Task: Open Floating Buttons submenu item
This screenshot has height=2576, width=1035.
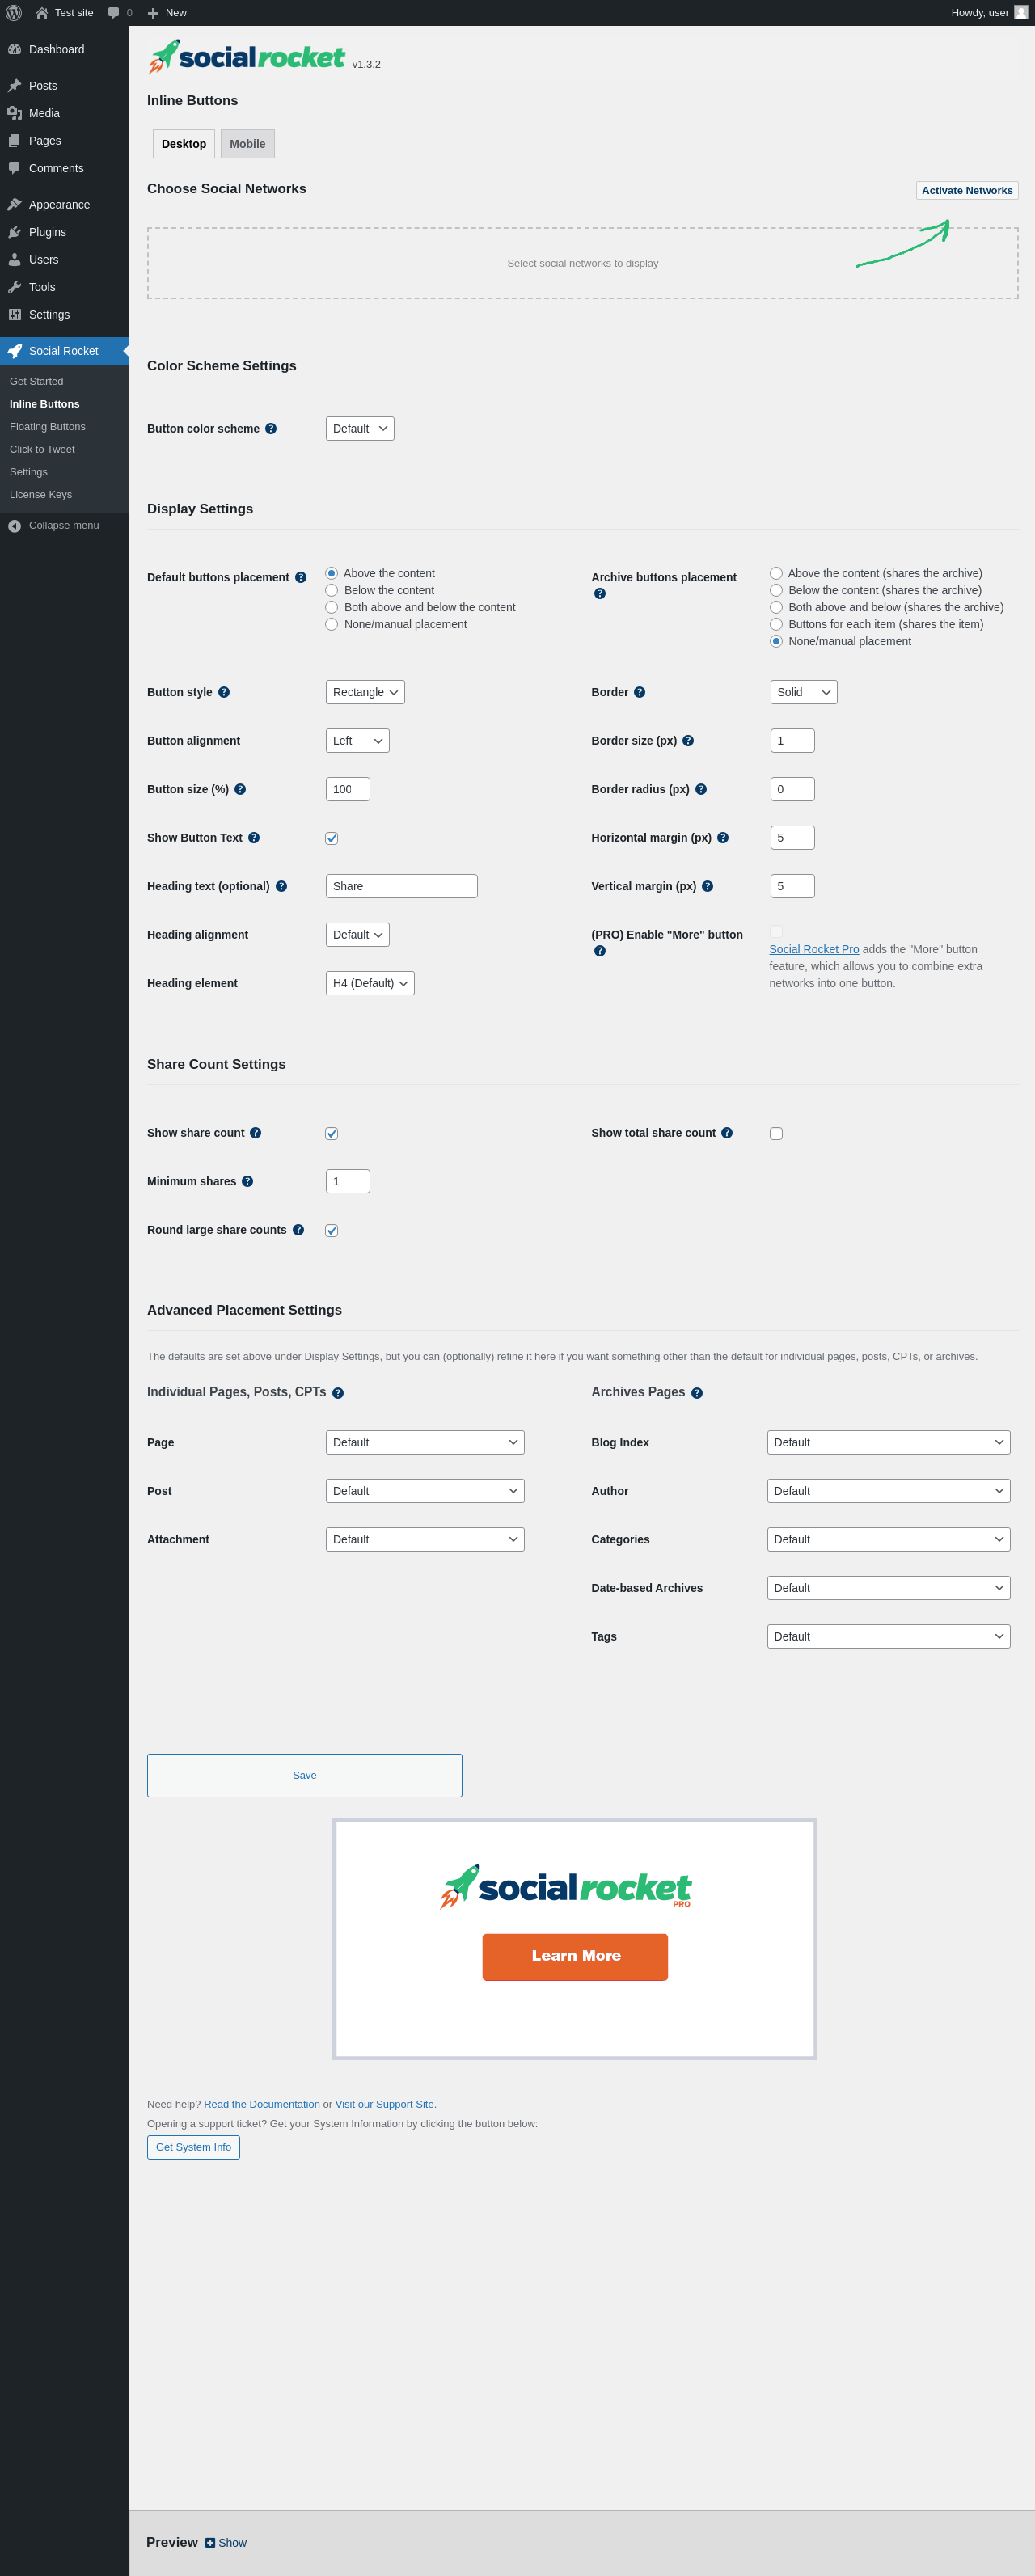Action: (x=48, y=427)
